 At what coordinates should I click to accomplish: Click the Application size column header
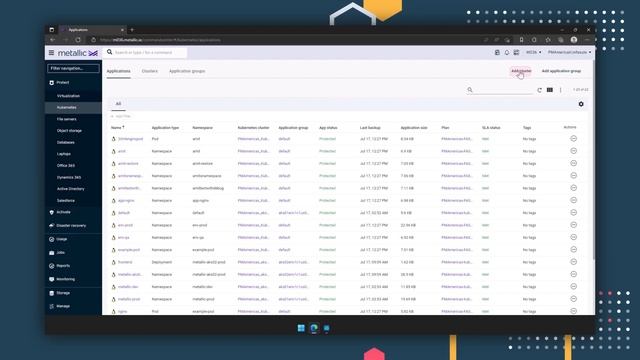coord(414,128)
